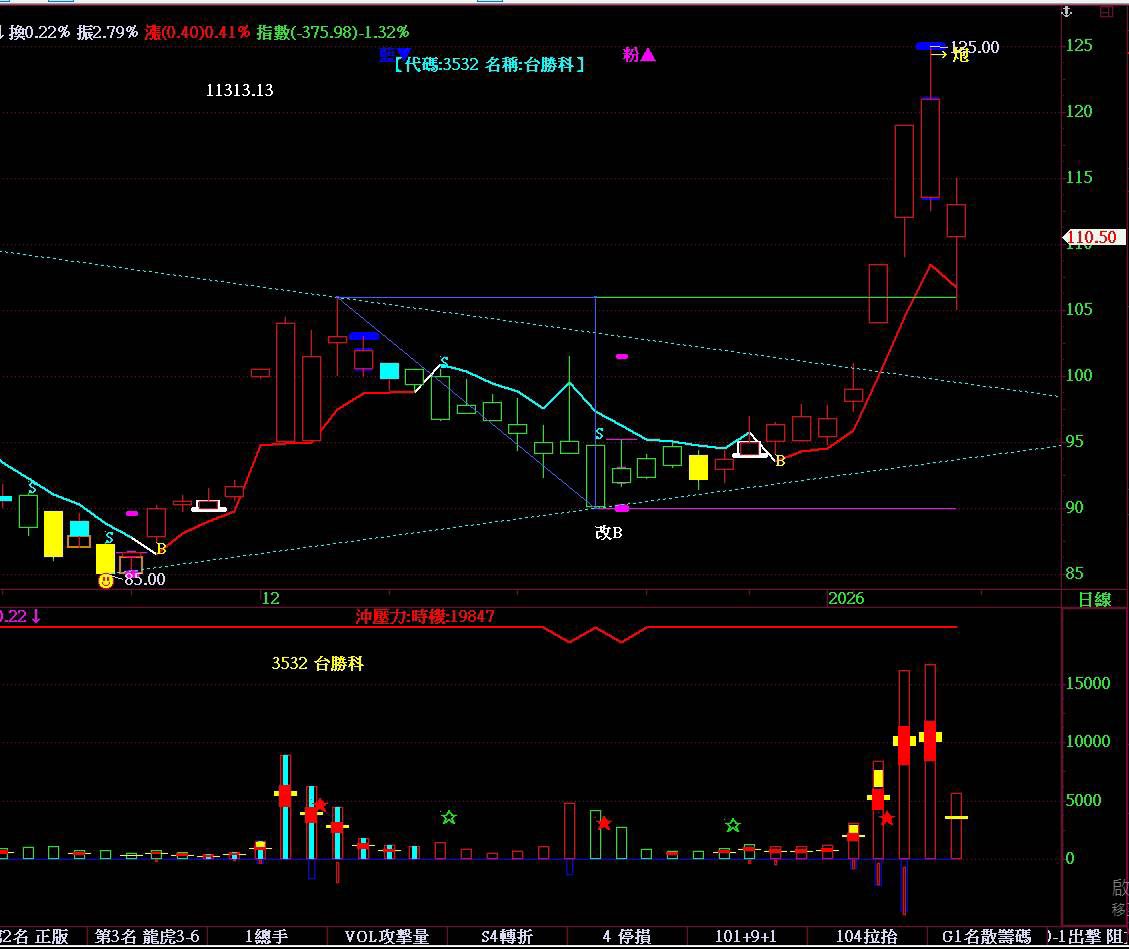Click the blue 藍 down-triangle marker
The height and width of the screenshot is (949, 1129).
click(395, 54)
